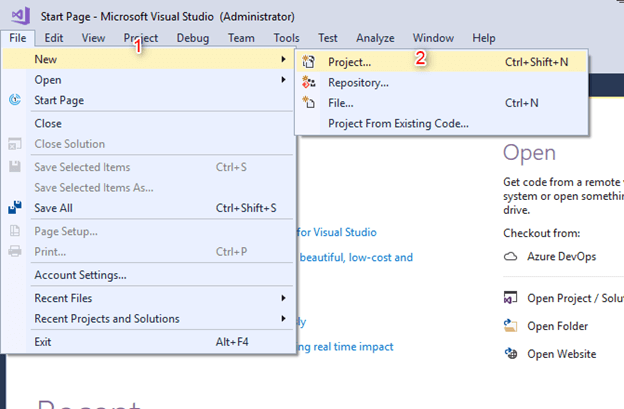
Task: Click the Open Website globe icon
Action: pyautogui.click(x=510, y=353)
